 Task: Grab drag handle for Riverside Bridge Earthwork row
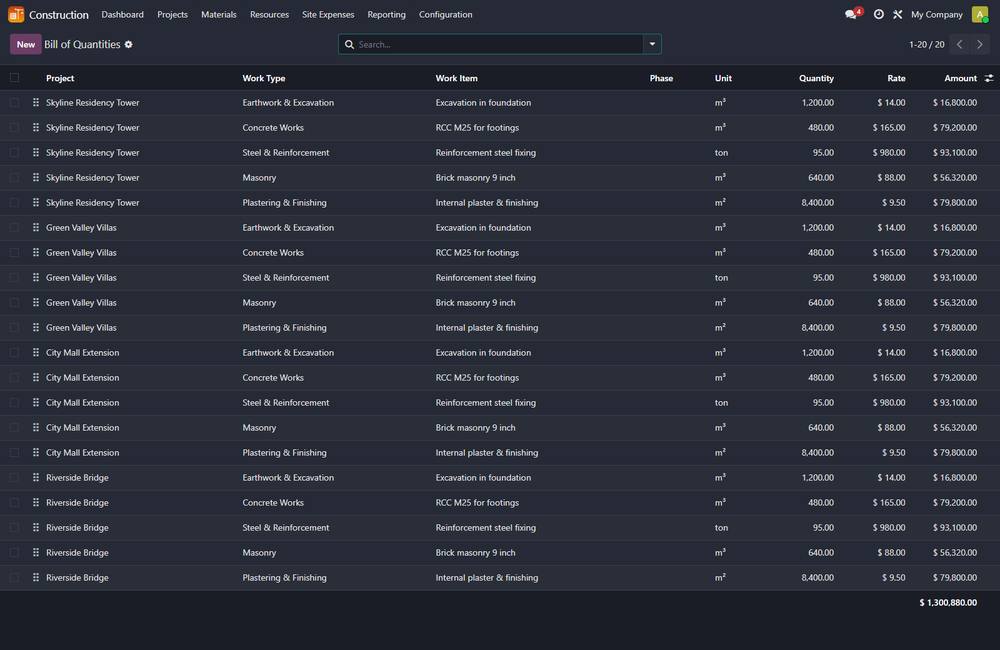pos(36,478)
